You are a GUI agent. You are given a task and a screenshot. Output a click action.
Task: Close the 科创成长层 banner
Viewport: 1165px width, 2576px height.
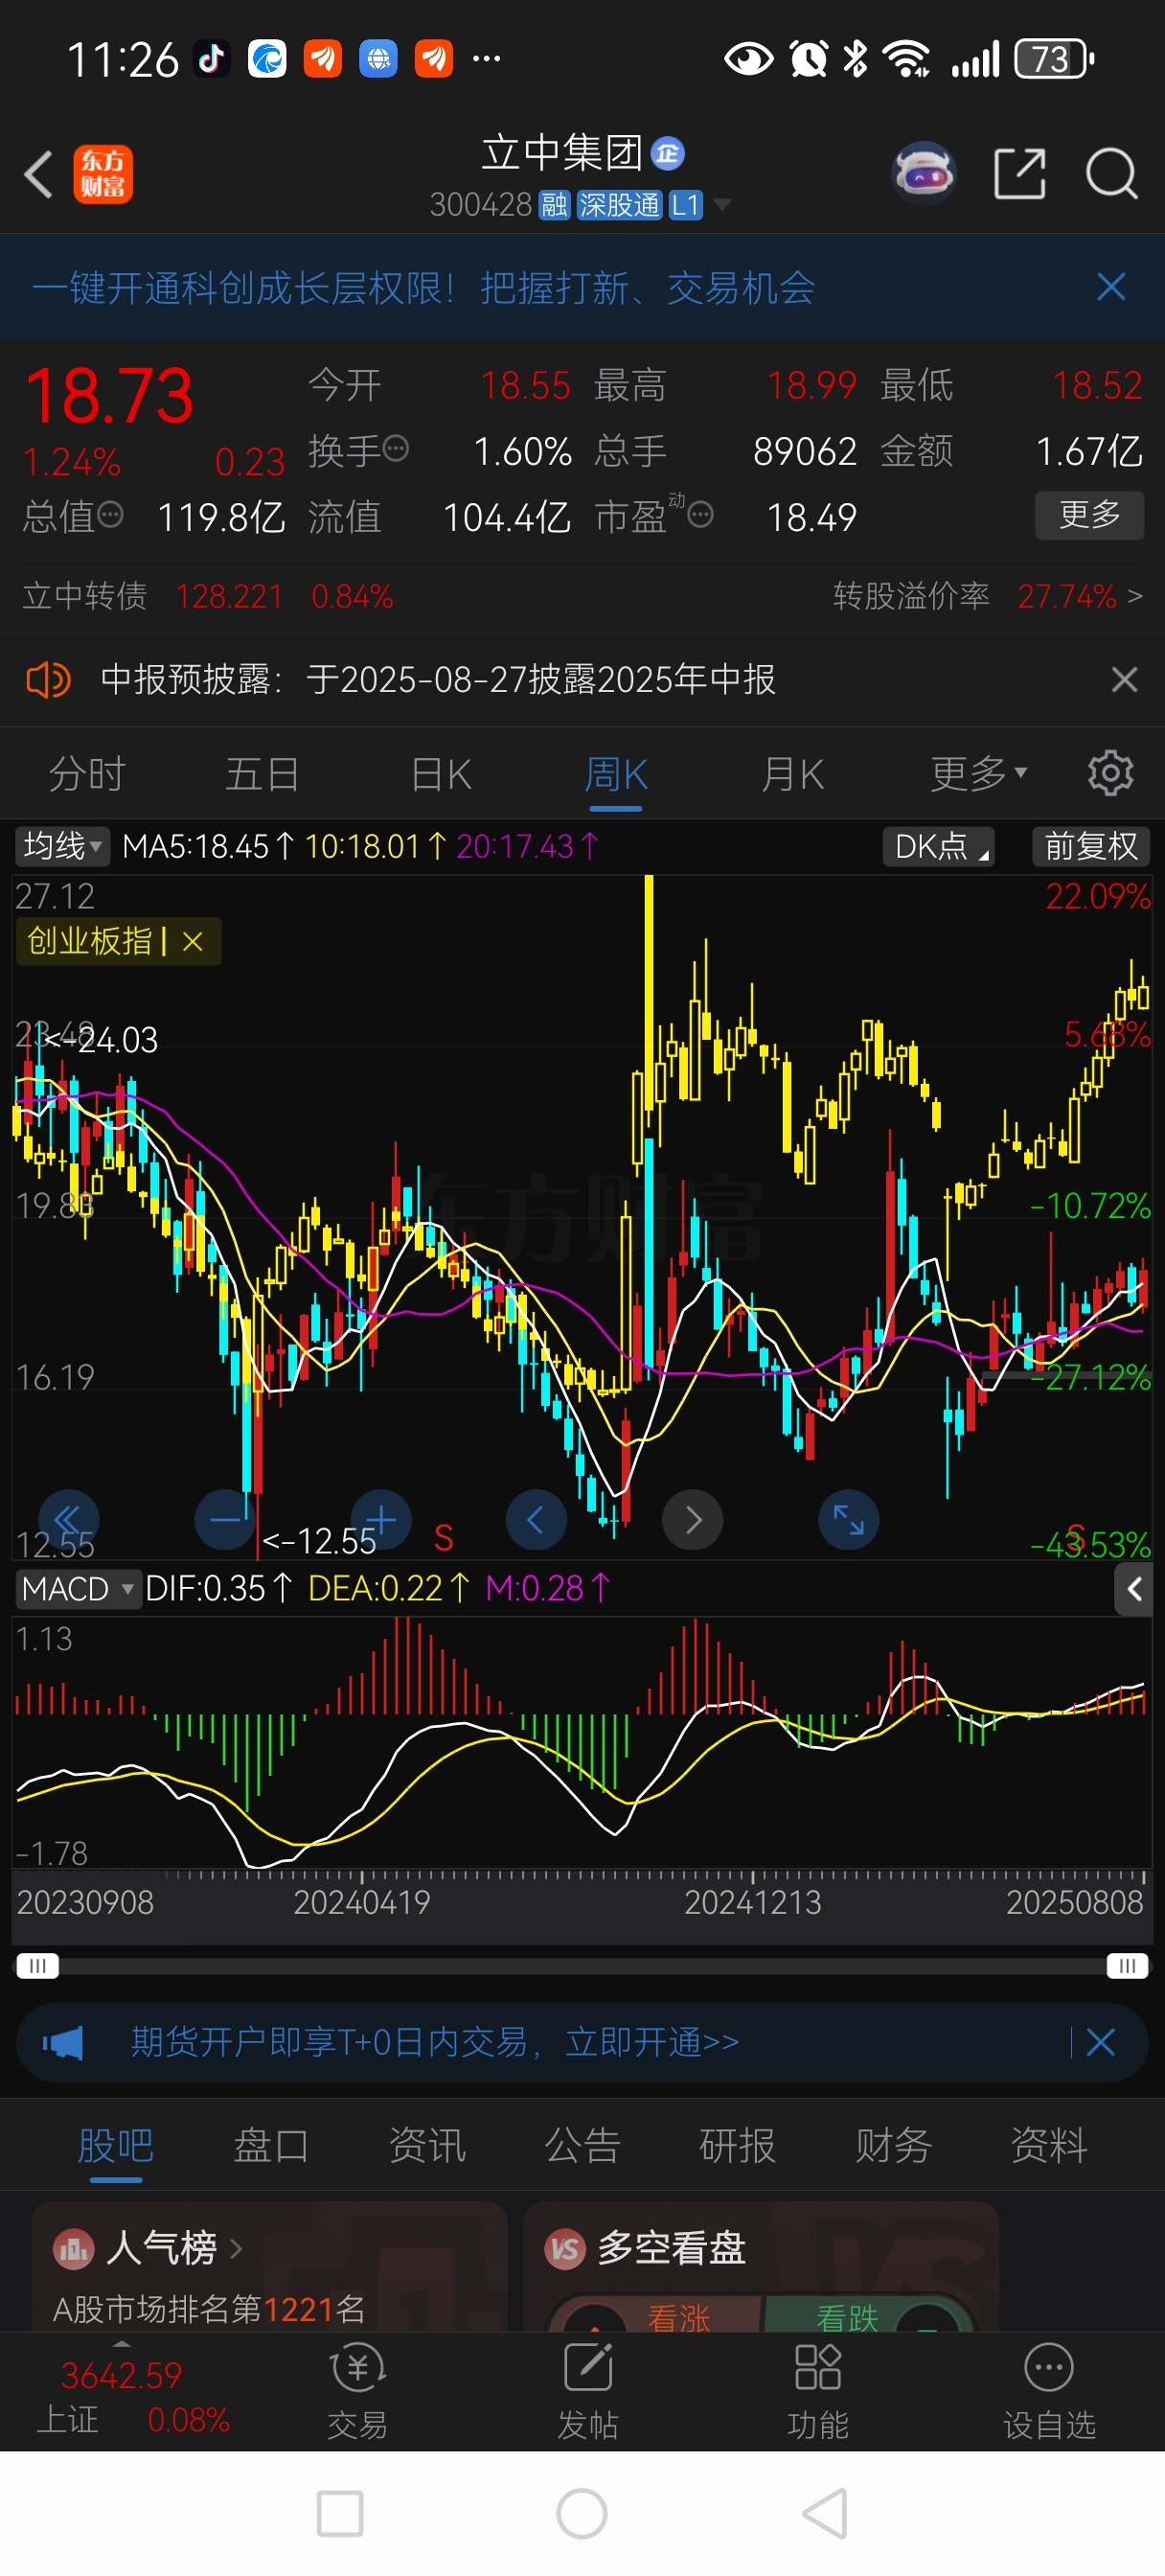(1111, 288)
